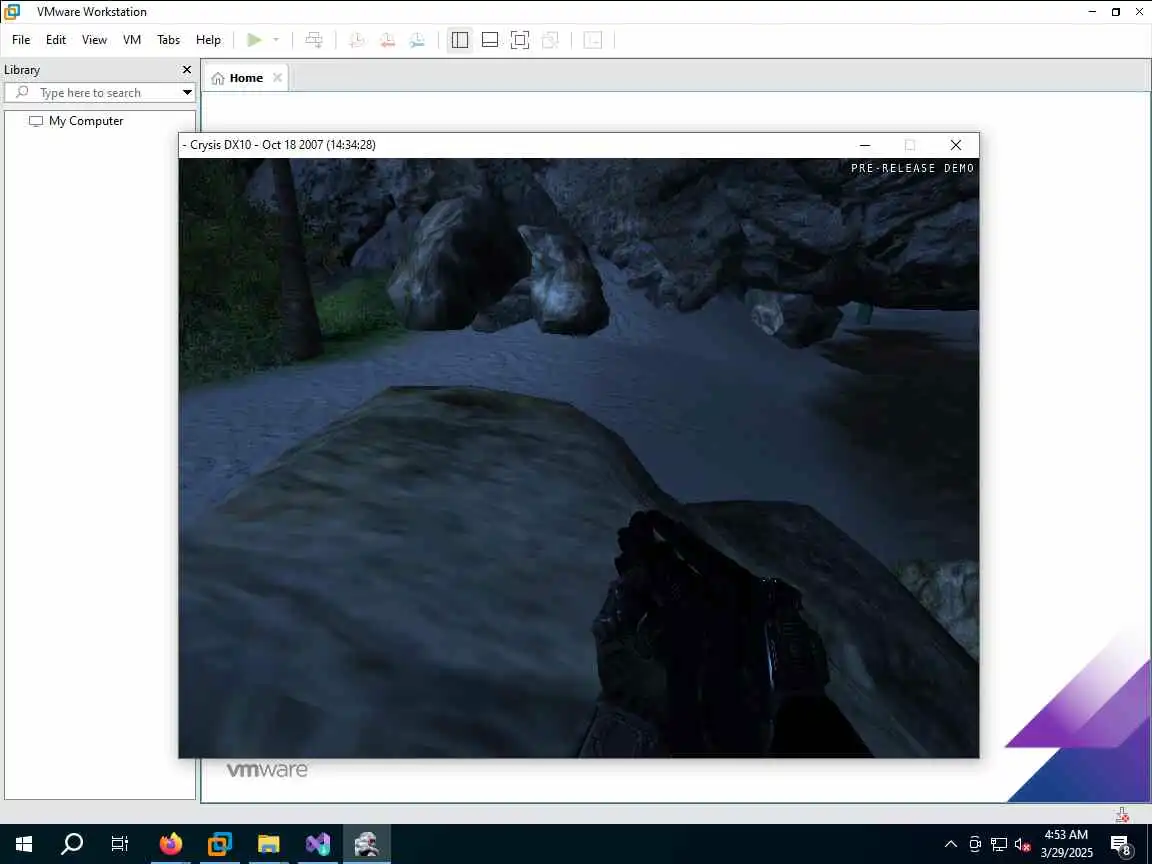Open the Windows Start menu
Image resolution: width=1152 pixels, height=864 pixels.
point(24,843)
